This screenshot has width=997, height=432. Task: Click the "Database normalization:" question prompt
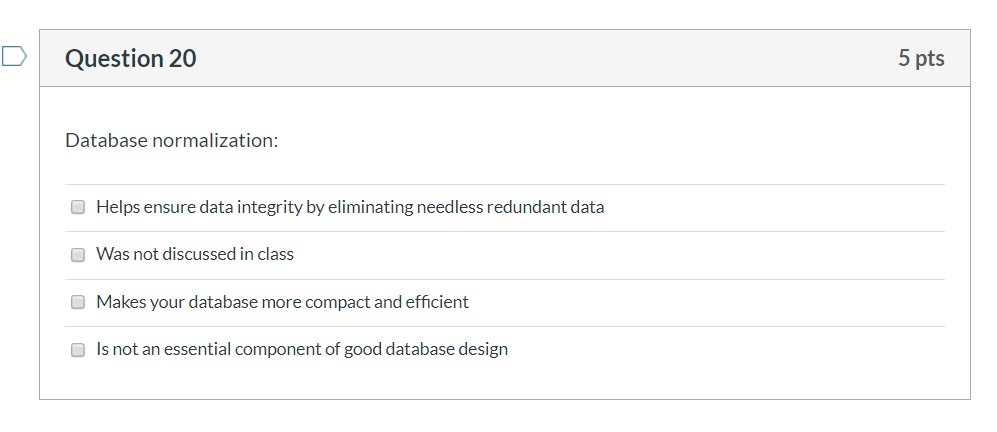[171, 141]
